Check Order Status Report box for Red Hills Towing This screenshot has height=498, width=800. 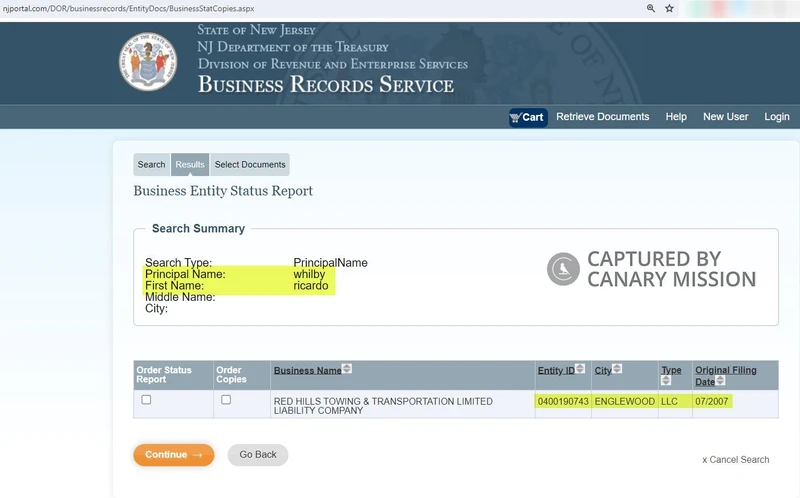click(x=146, y=400)
